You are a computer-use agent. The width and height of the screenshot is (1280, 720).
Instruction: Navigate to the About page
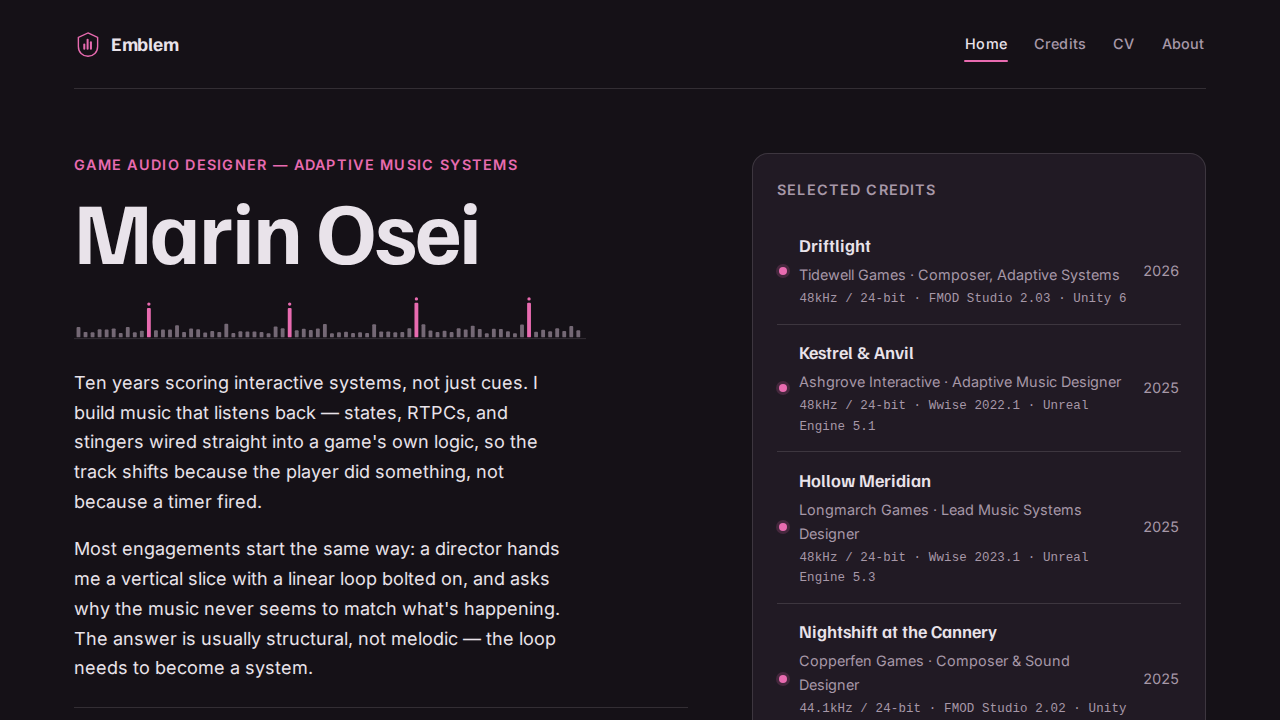click(x=1183, y=44)
